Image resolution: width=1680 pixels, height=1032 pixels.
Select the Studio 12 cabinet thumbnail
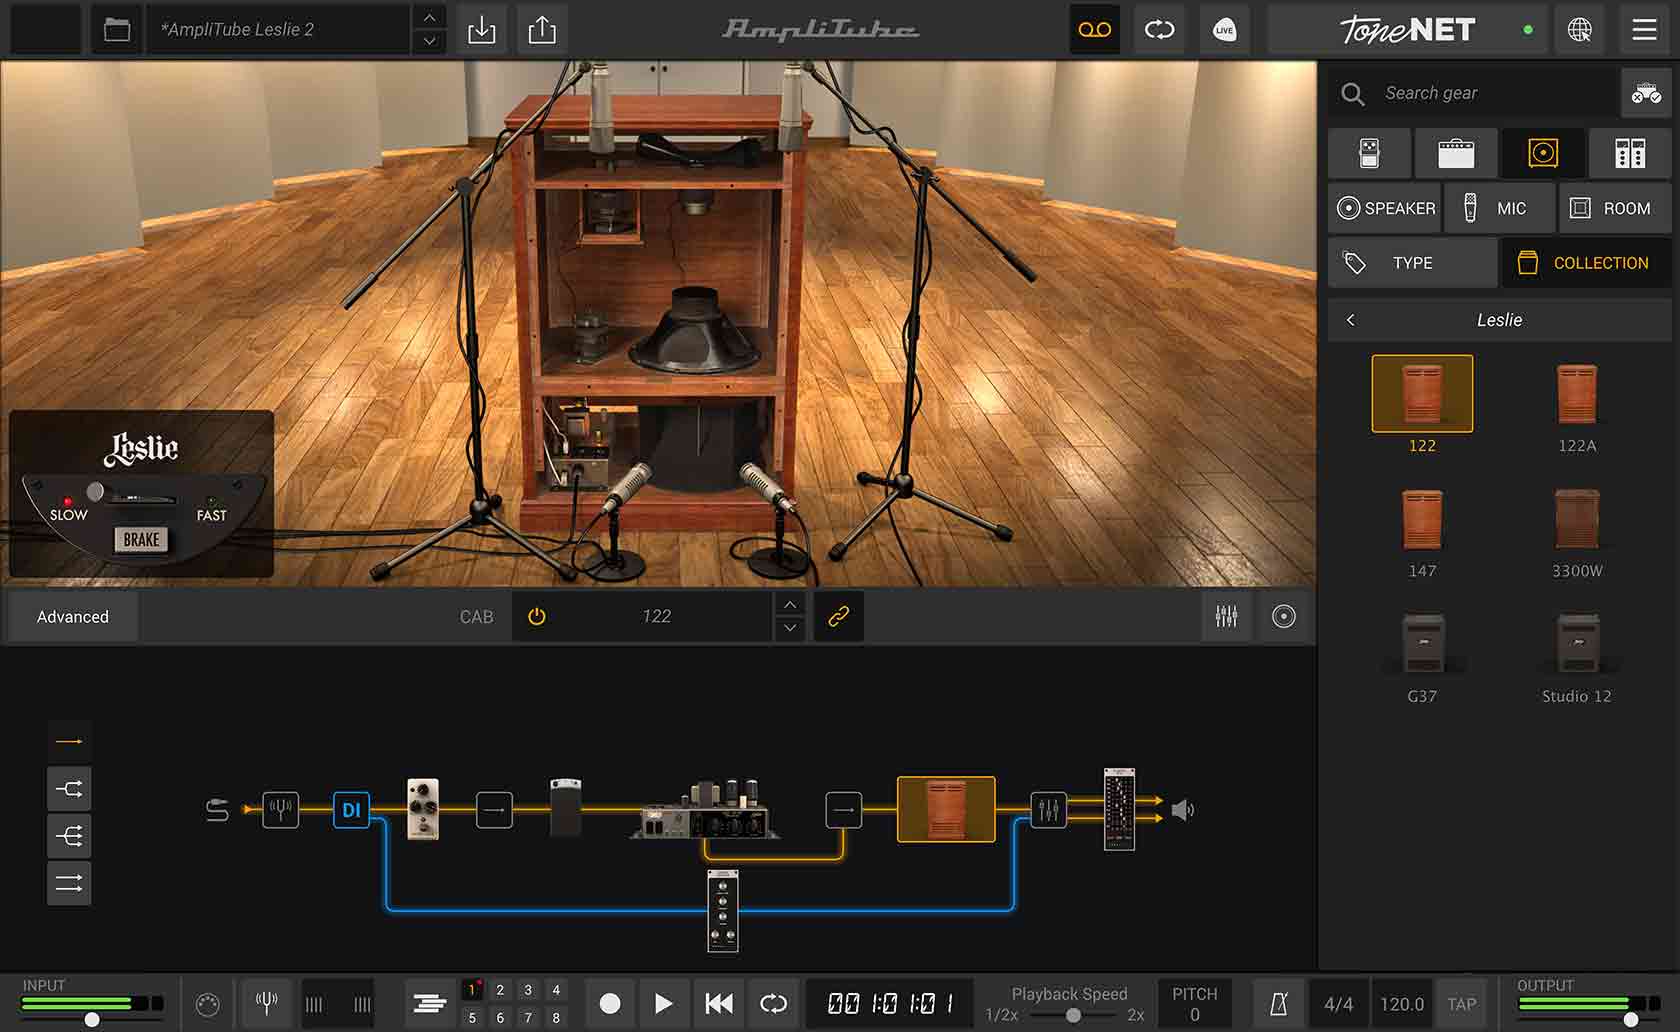1577,644
